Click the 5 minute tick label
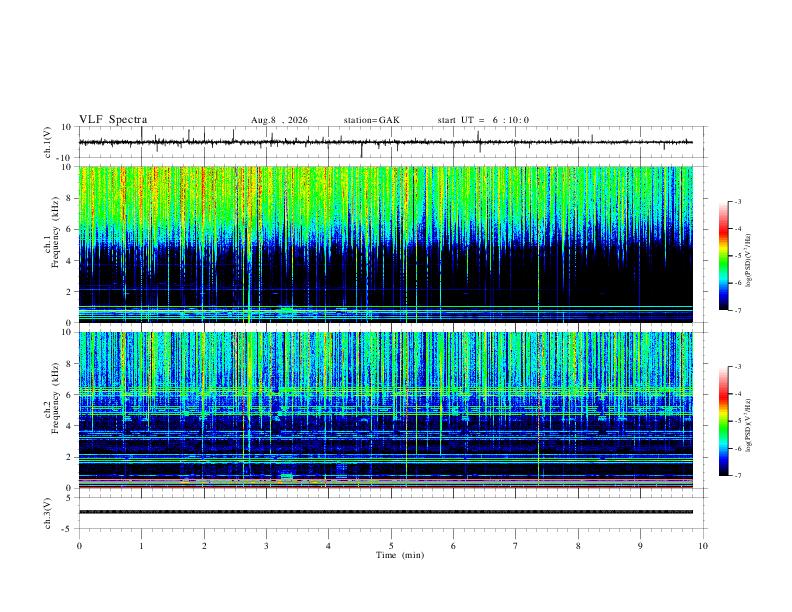This screenshot has width=792, height=612. pyautogui.click(x=391, y=546)
